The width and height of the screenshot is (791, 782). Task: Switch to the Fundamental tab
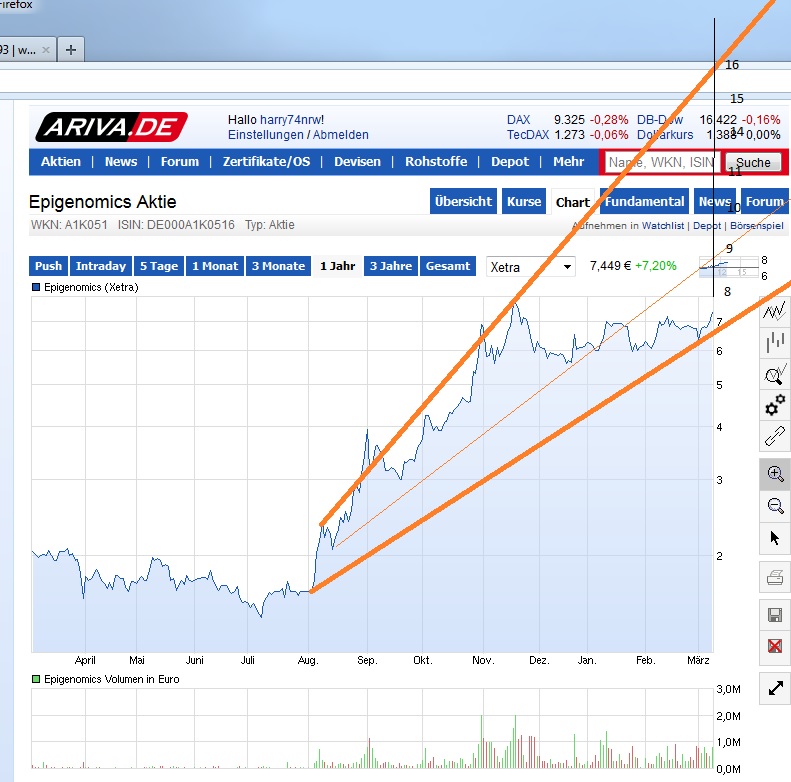[644, 201]
